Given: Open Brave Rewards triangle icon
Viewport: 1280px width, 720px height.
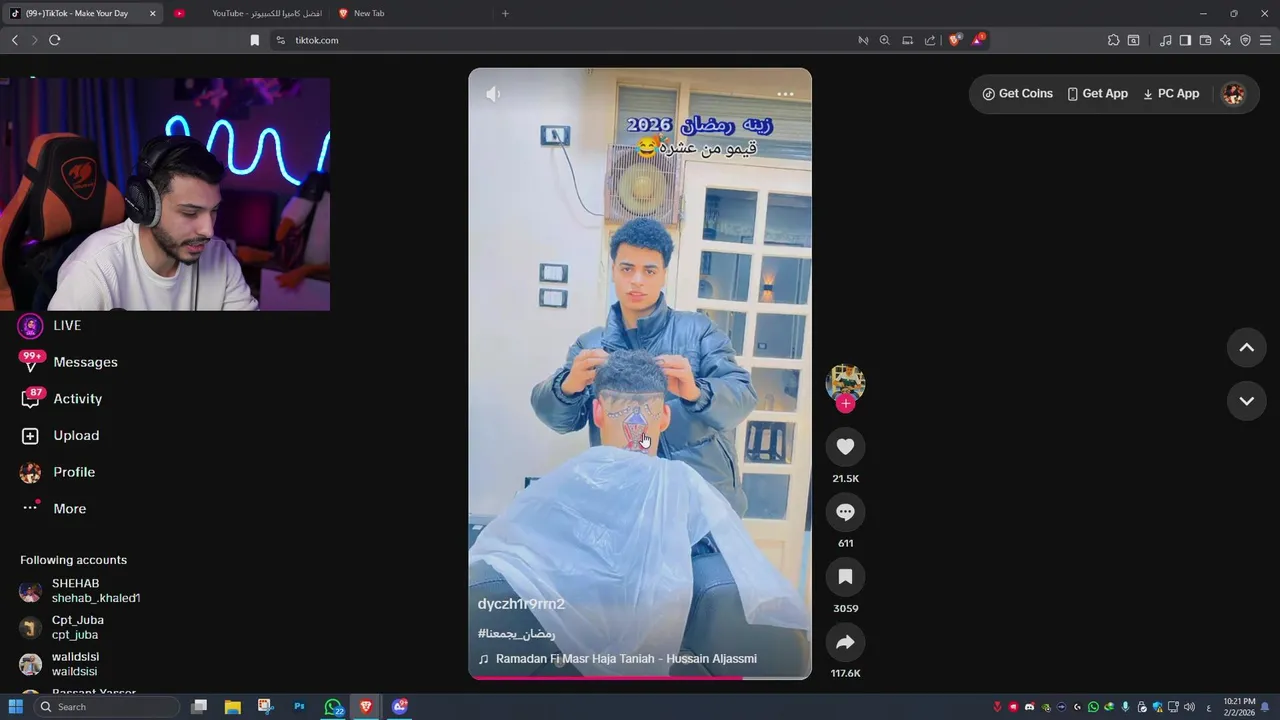Looking at the screenshot, I should (978, 40).
